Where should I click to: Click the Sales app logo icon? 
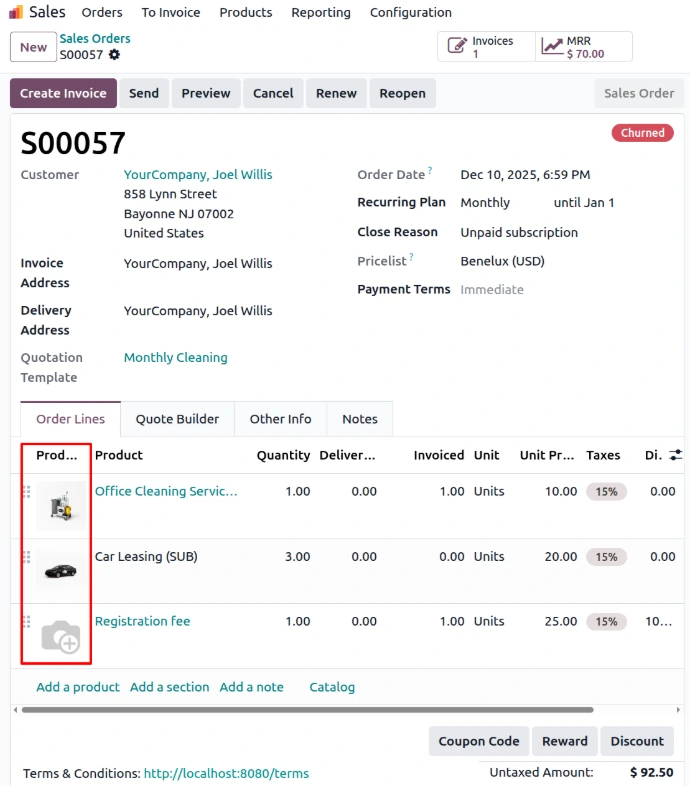pos(16,12)
